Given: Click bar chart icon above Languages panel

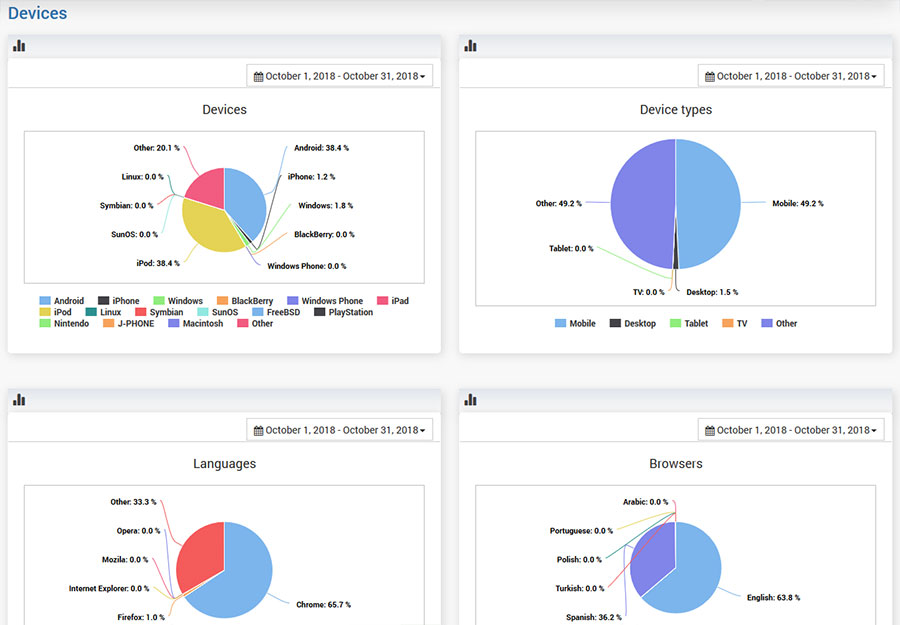Looking at the screenshot, I should (19, 400).
